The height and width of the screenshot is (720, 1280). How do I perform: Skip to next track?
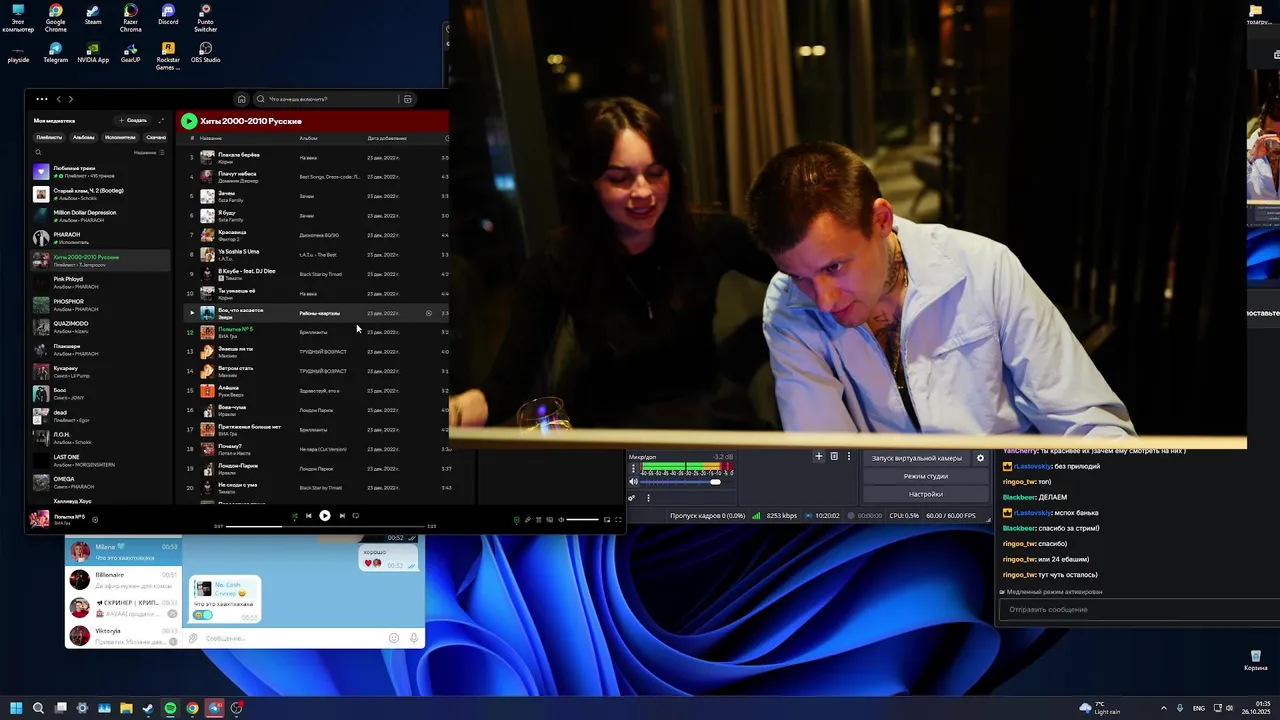click(342, 516)
